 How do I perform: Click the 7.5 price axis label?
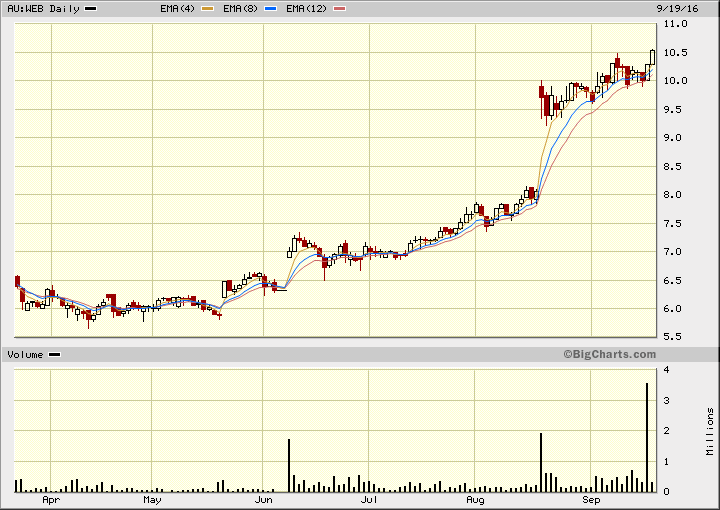coord(675,224)
